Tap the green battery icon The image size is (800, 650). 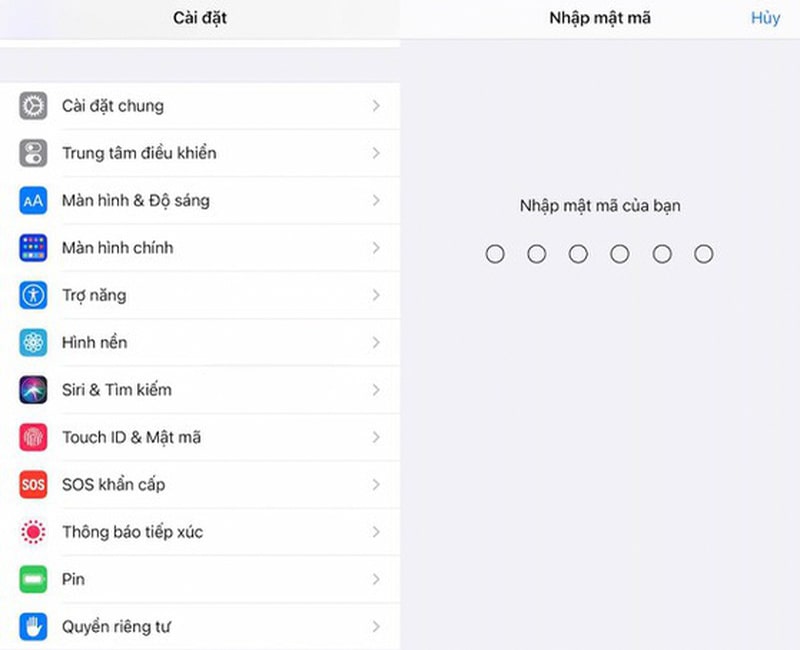[x=33, y=580]
